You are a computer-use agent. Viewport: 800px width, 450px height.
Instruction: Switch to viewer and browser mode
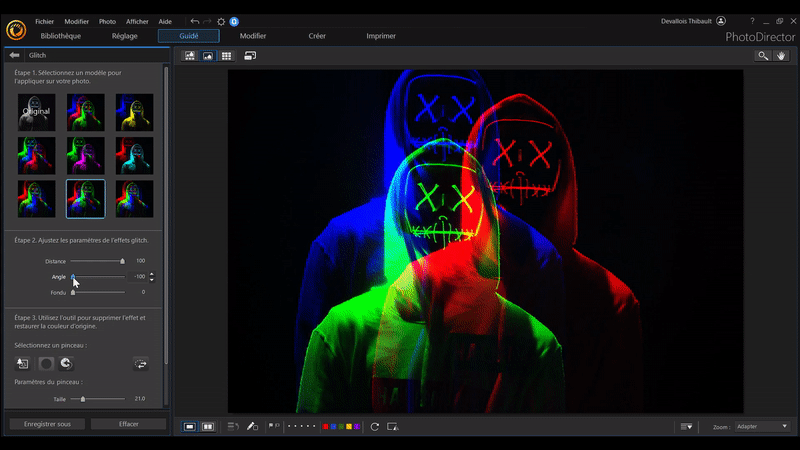[x=190, y=56]
